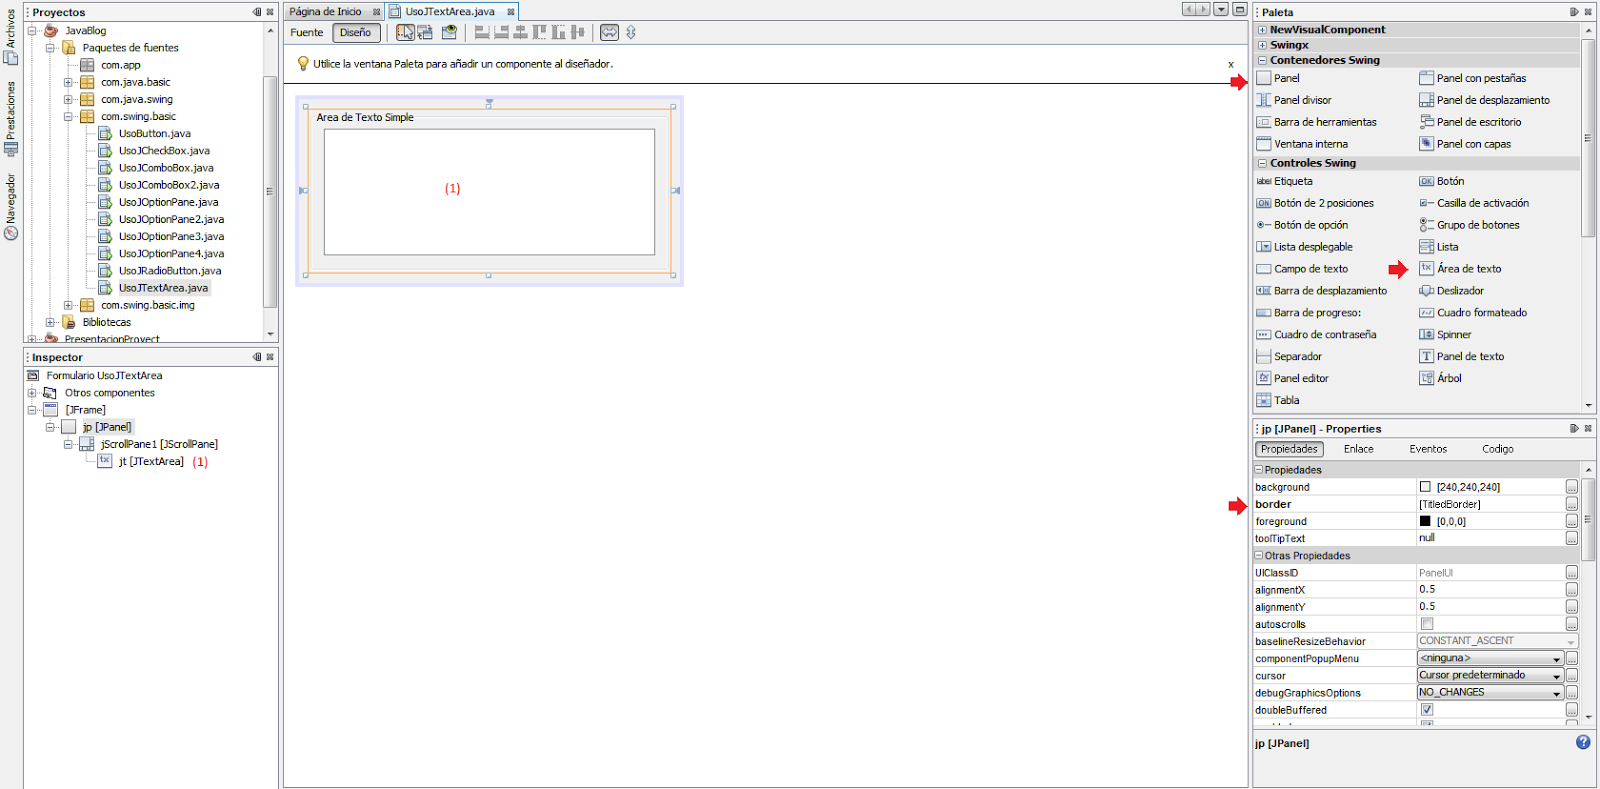Open componentPopupMenu dropdown
Viewport: 1600px width, 789px height.
[1490, 658]
